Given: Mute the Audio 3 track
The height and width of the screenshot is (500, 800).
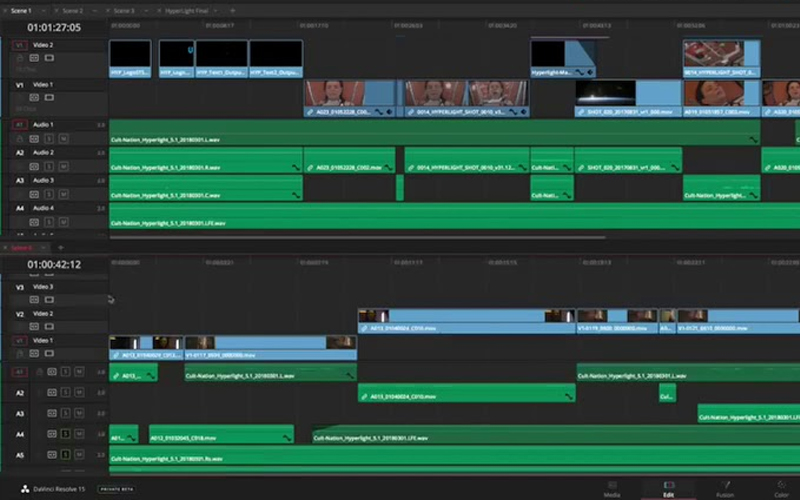Looking at the screenshot, I should (x=63, y=194).
